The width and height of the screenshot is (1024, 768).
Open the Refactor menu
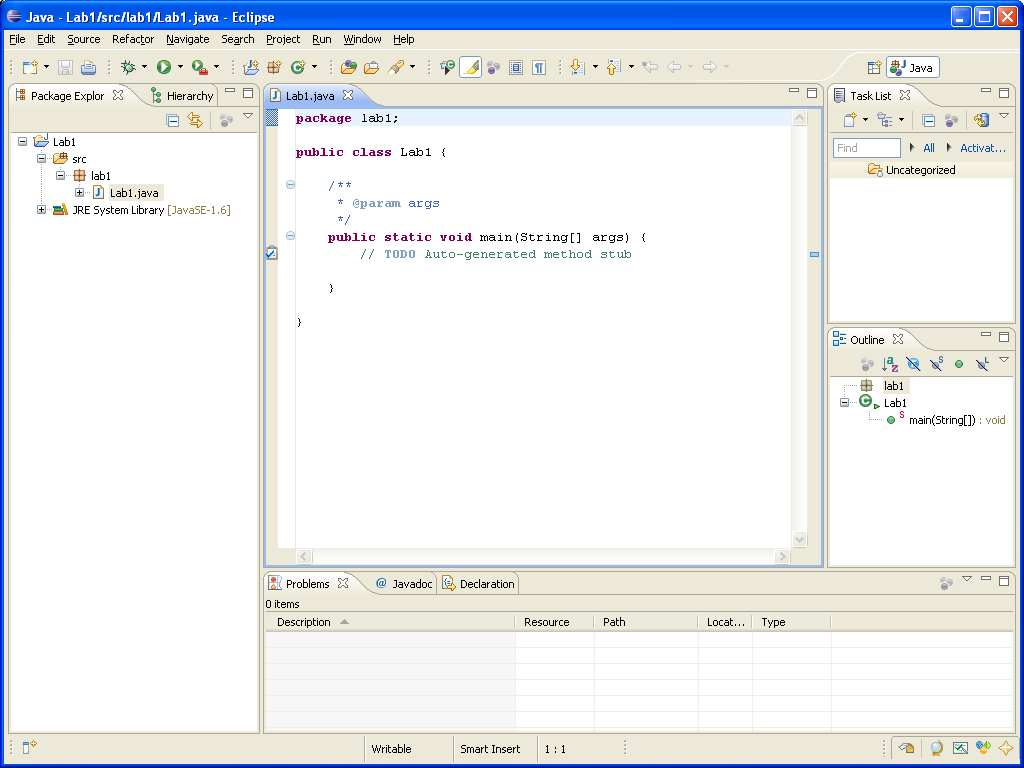[x=133, y=39]
